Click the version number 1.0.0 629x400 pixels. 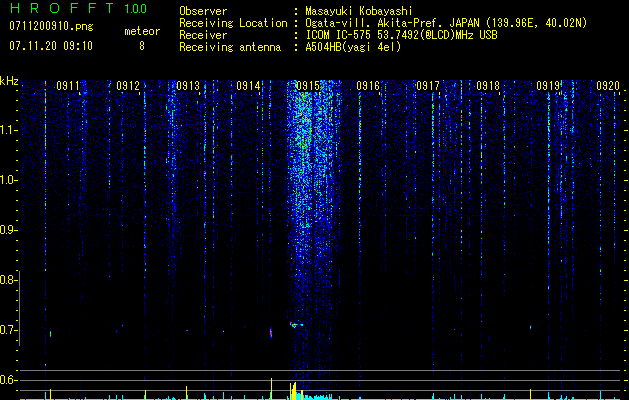[135, 9]
